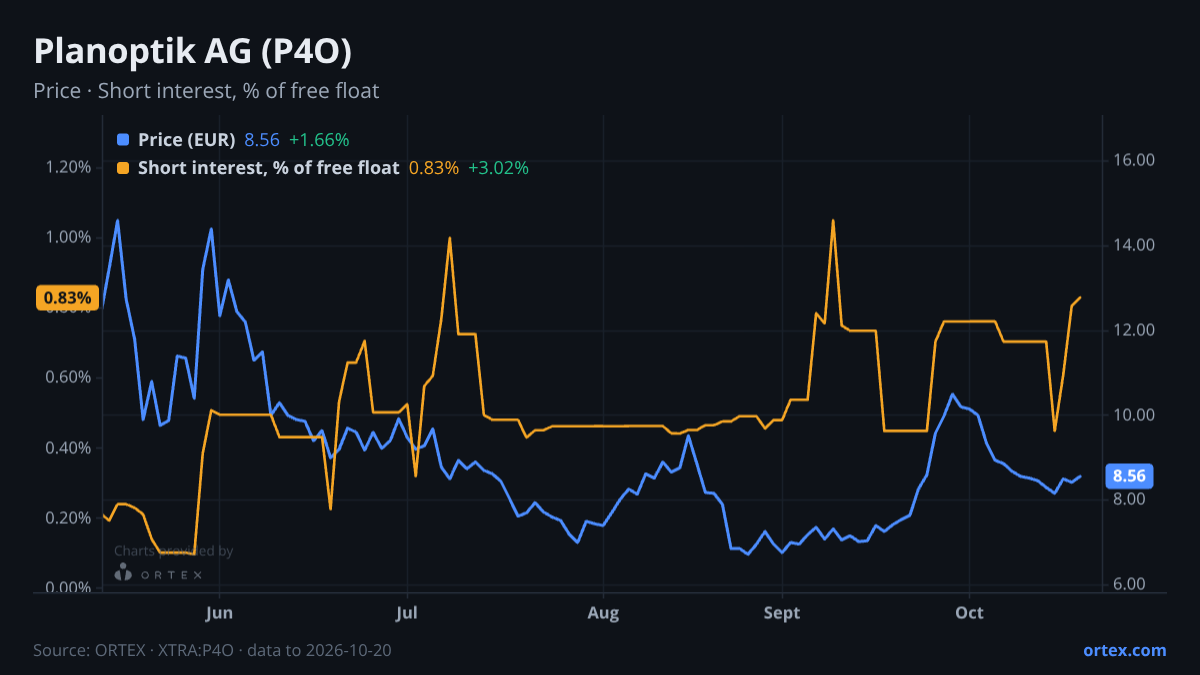Click the blue 8.56 right-axis marker
The width and height of the screenshot is (1200, 675).
tap(1128, 476)
